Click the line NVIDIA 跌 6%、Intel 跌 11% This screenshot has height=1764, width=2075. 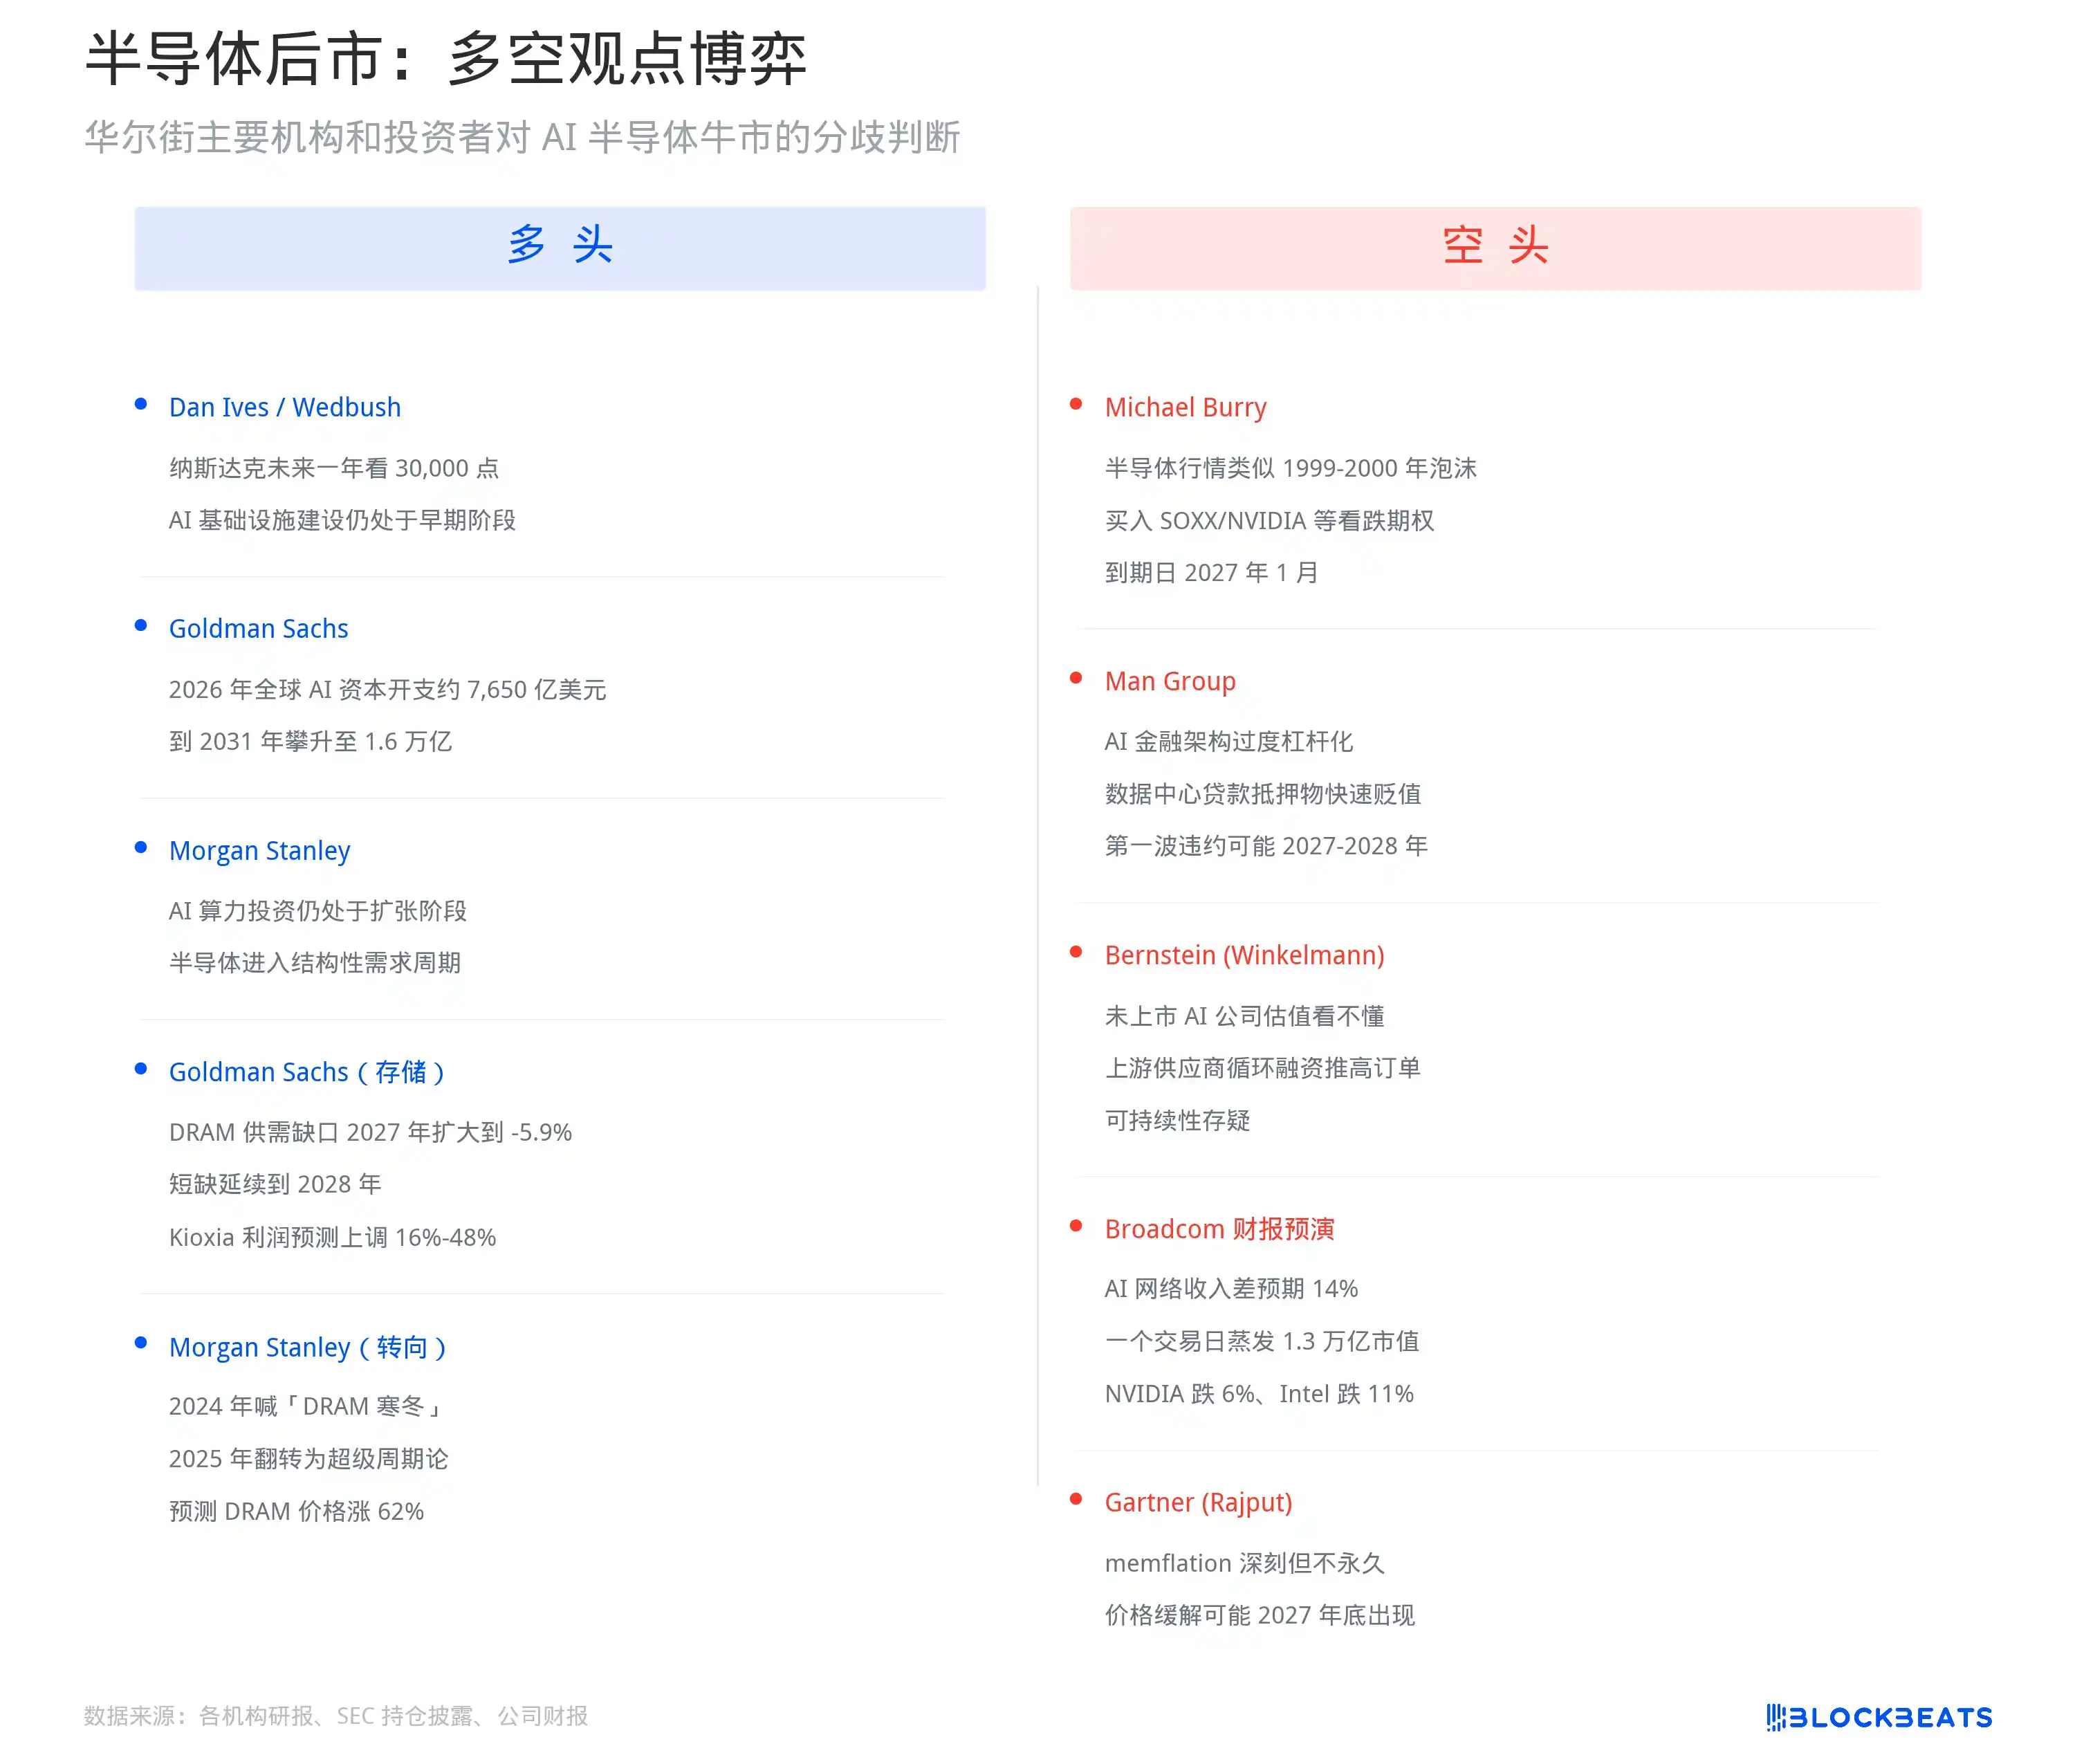[x=1259, y=1394]
